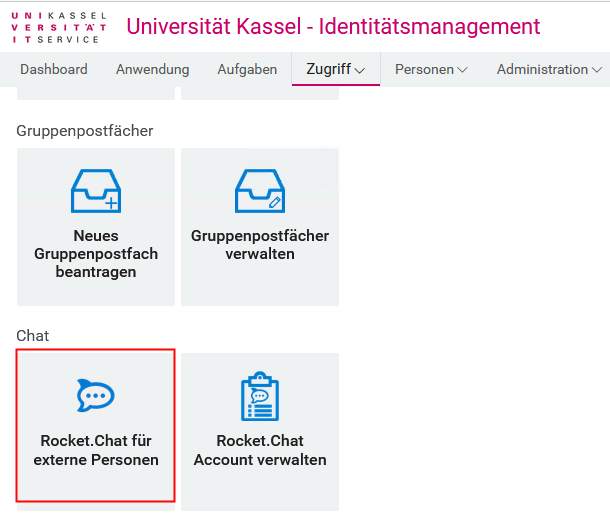This screenshot has height=526, width=610.
Task: Expand the Zugriff menu chevron
Action: [360, 70]
